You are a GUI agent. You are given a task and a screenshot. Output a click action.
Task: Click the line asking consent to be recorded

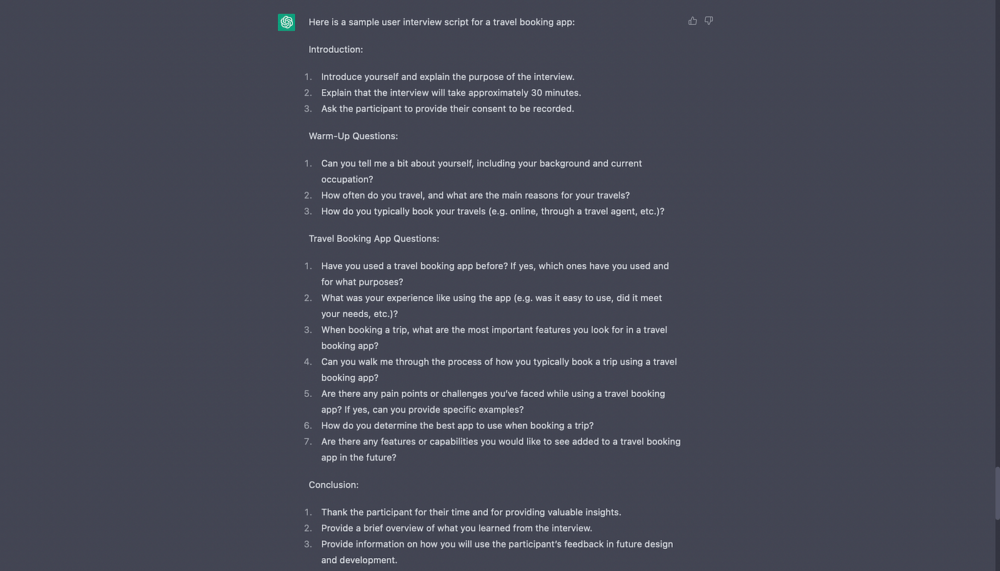click(x=448, y=108)
